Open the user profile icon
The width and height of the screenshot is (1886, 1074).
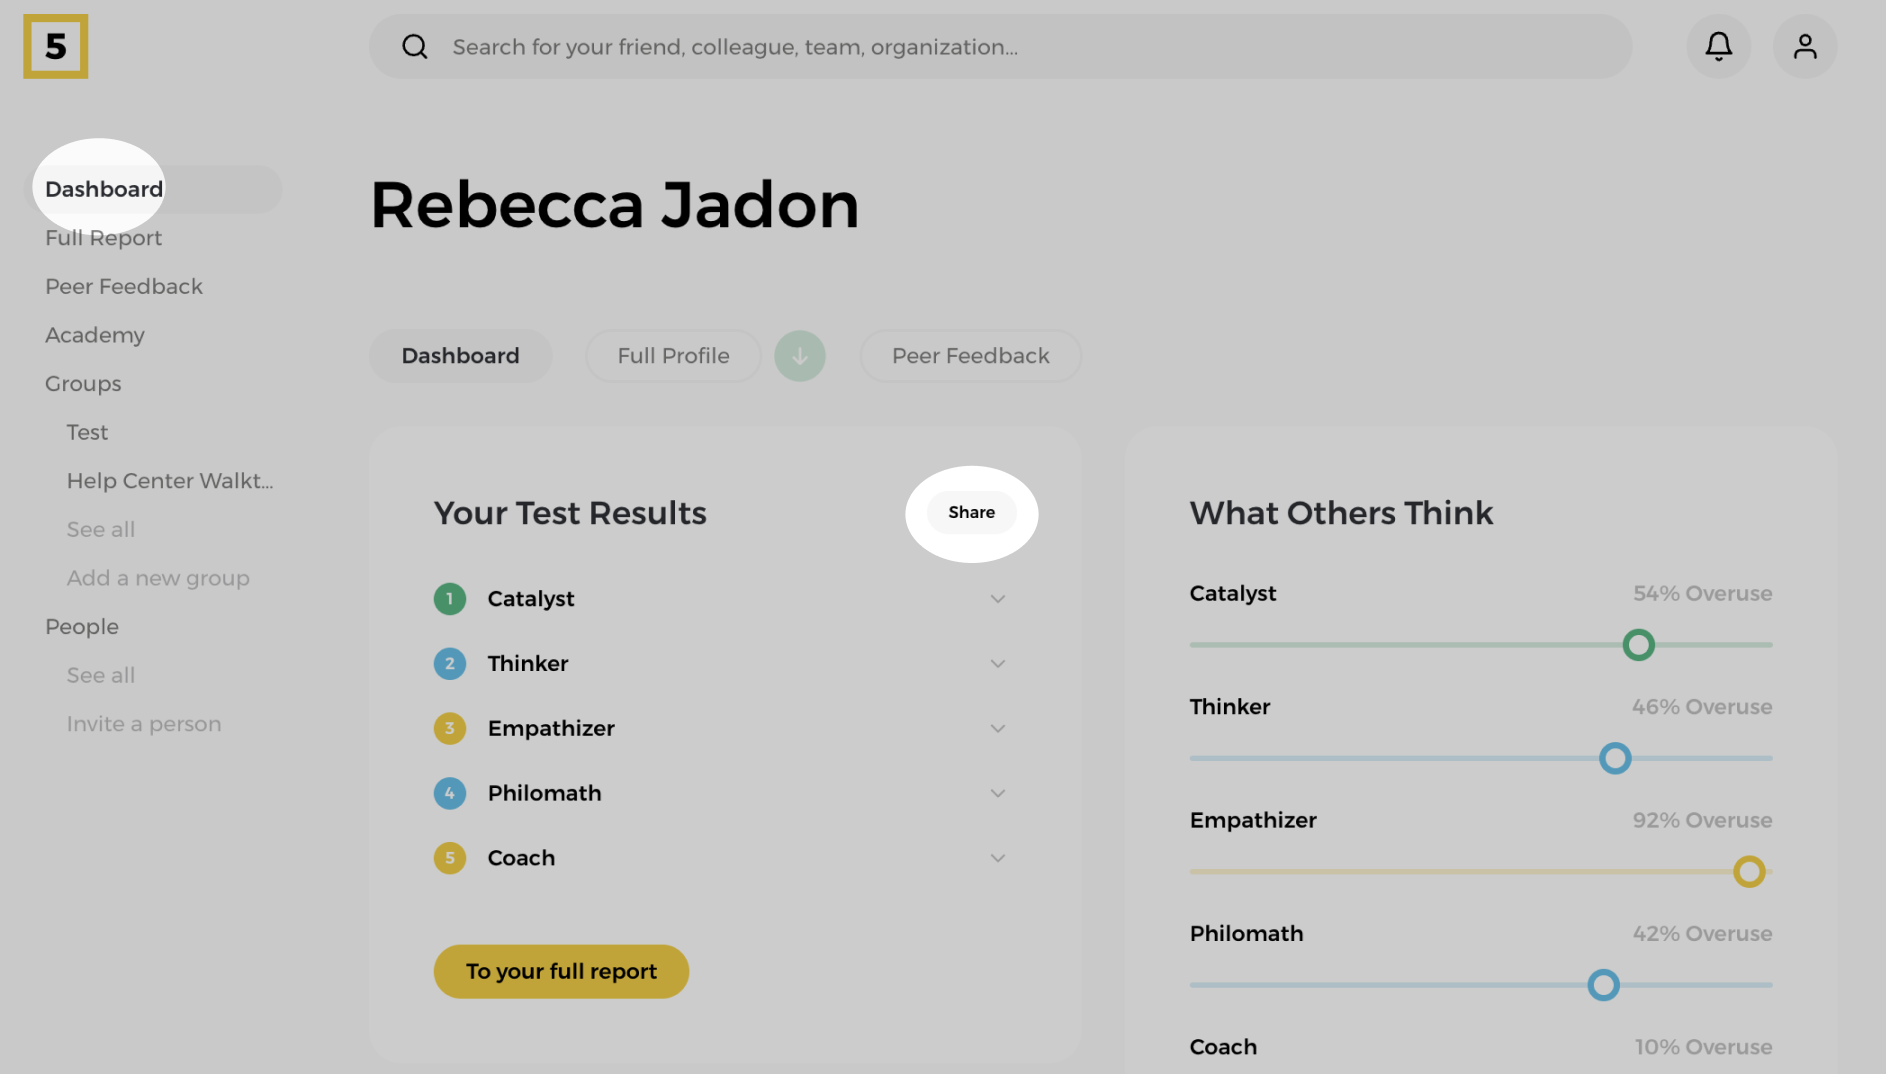click(1804, 46)
